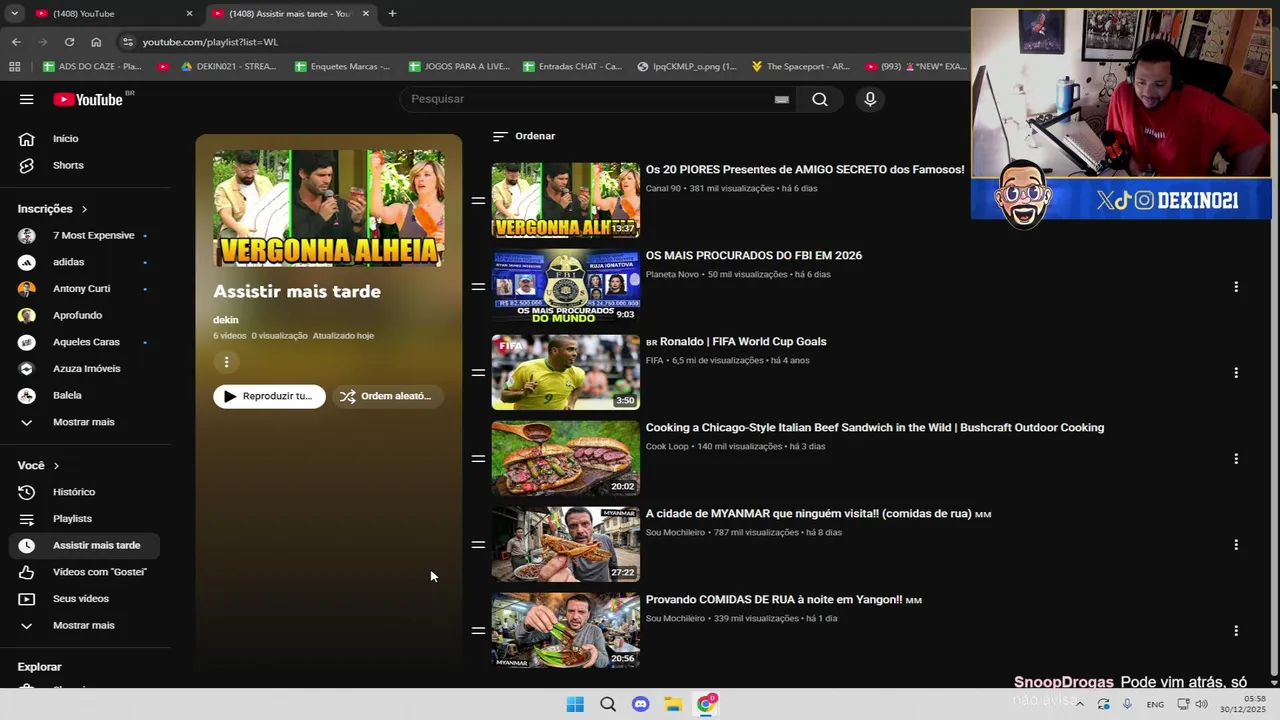
Task: Click the search magnifier button
Action: 820,99
